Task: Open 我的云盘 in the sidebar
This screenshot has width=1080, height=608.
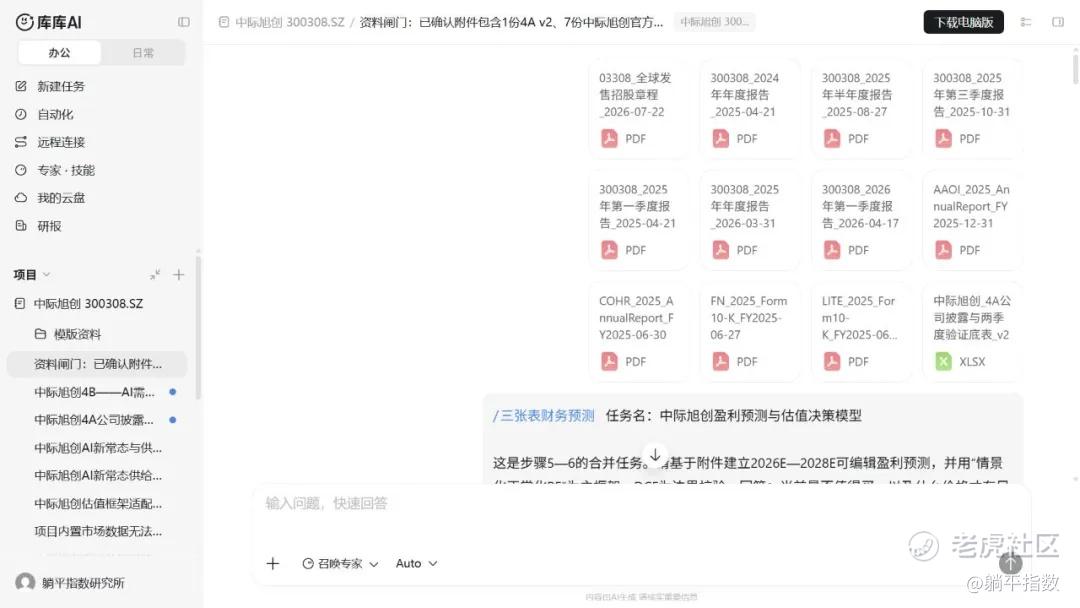Action: pyautogui.click(x=61, y=198)
